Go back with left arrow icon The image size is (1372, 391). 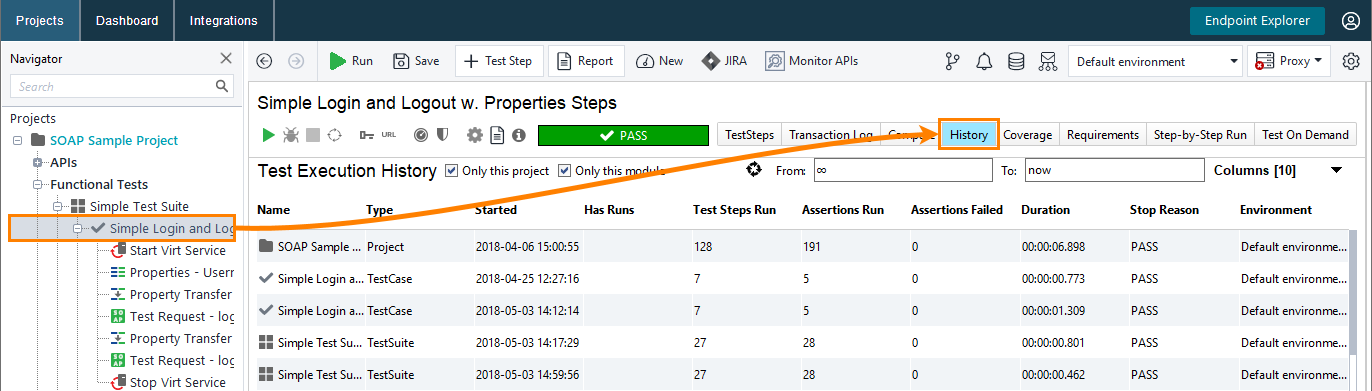pos(264,61)
